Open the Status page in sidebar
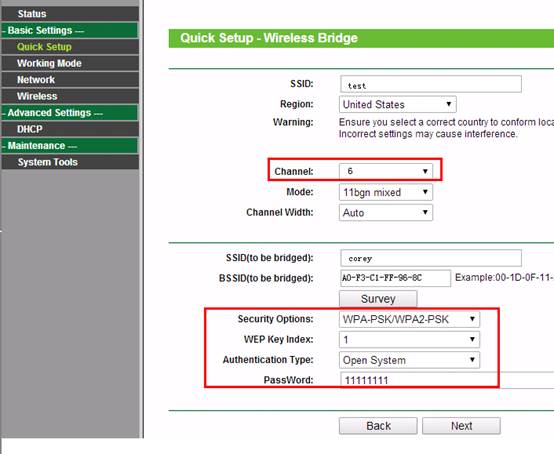 click(x=70, y=14)
